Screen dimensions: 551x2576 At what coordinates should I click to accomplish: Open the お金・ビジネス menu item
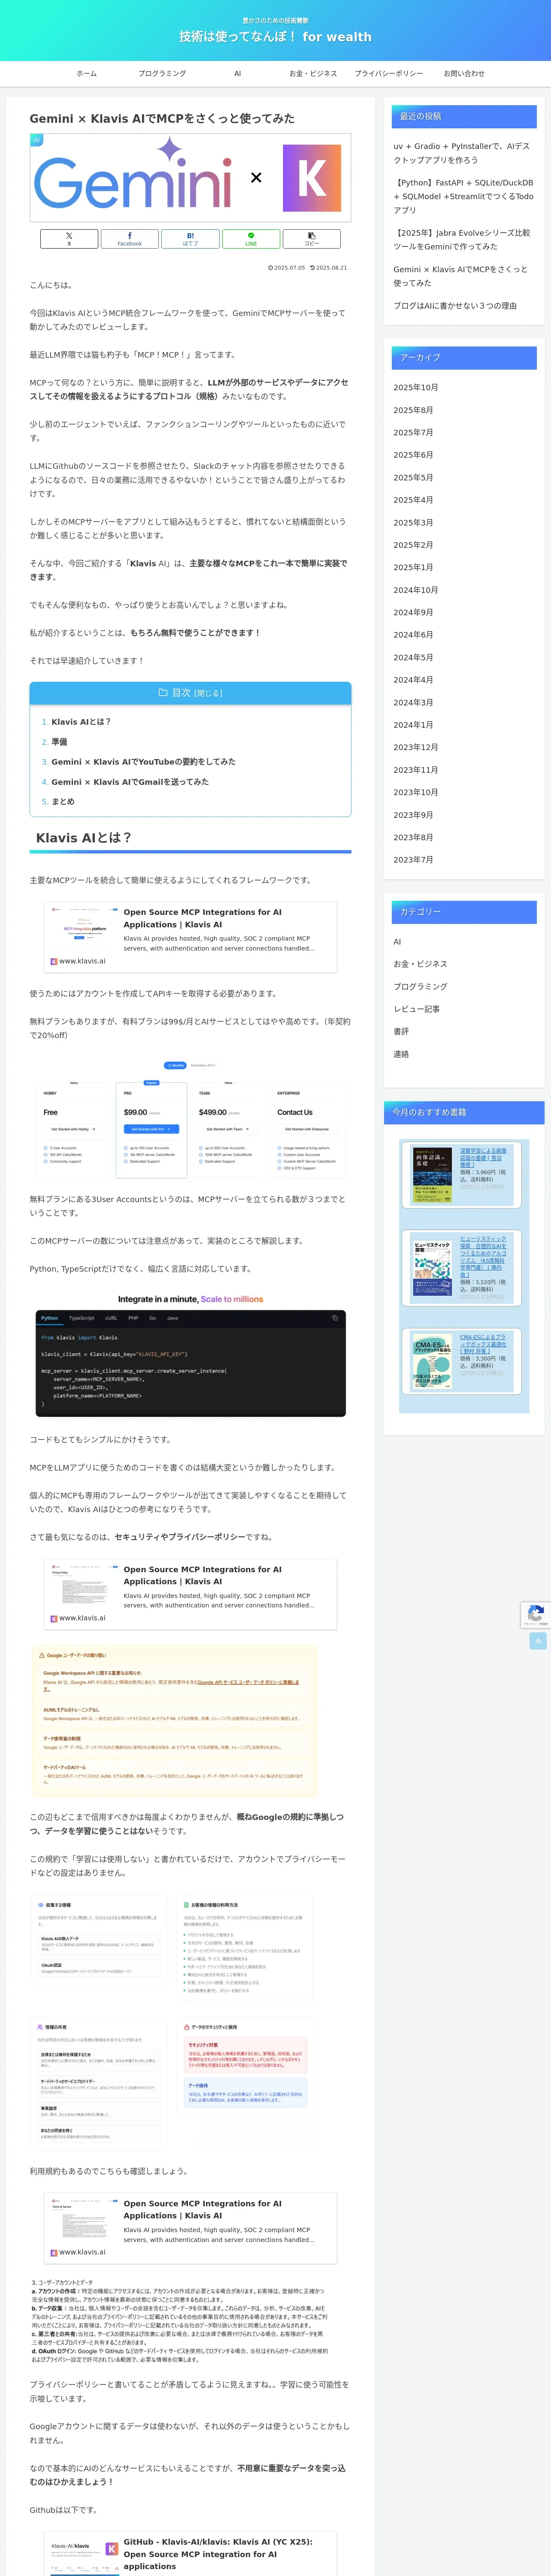pyautogui.click(x=313, y=74)
